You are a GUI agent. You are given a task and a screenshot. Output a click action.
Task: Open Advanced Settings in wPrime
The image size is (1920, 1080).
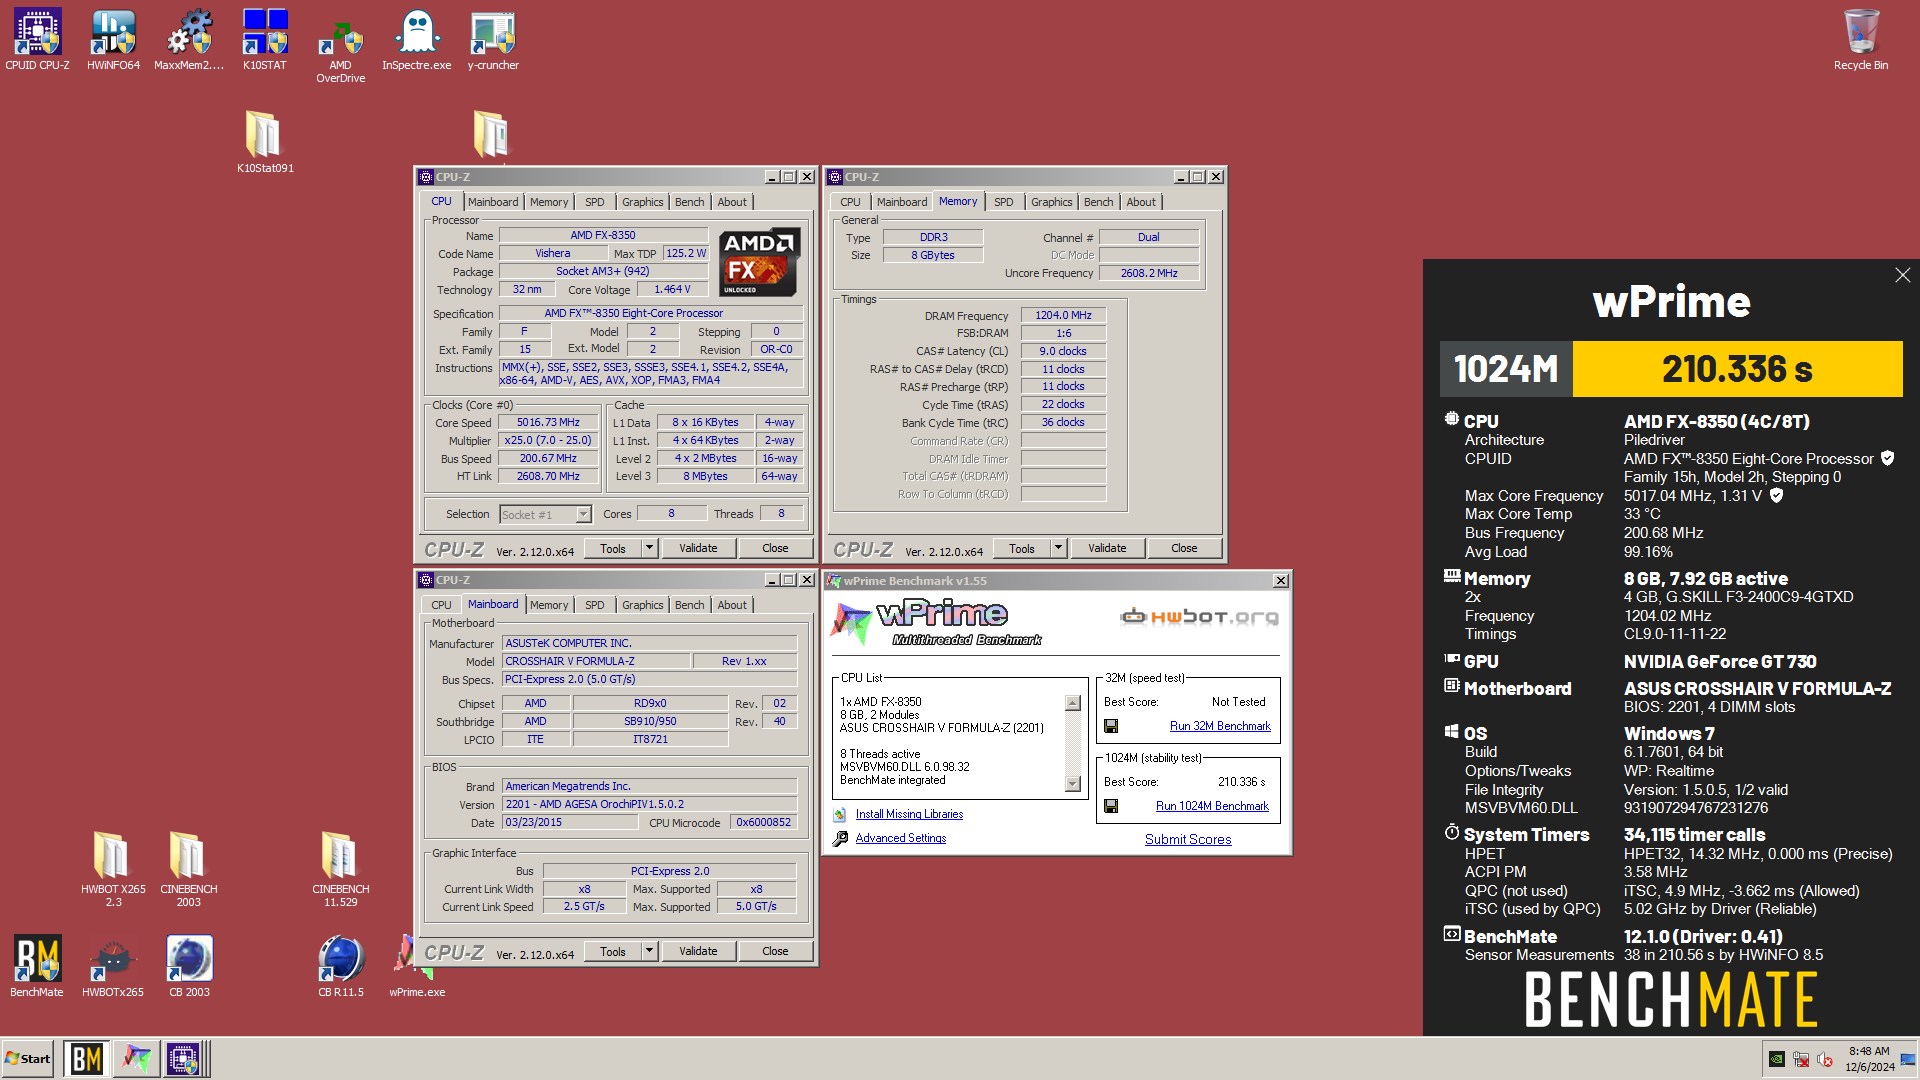[x=901, y=838]
